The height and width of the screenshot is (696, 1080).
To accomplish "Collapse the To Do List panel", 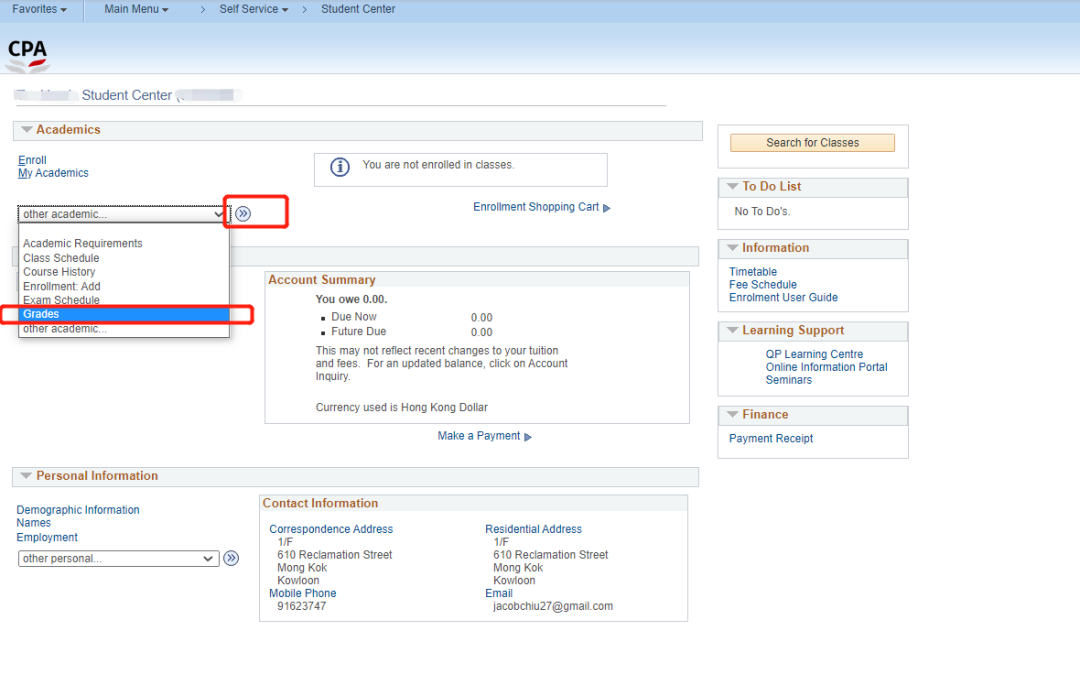I will pyautogui.click(x=731, y=187).
